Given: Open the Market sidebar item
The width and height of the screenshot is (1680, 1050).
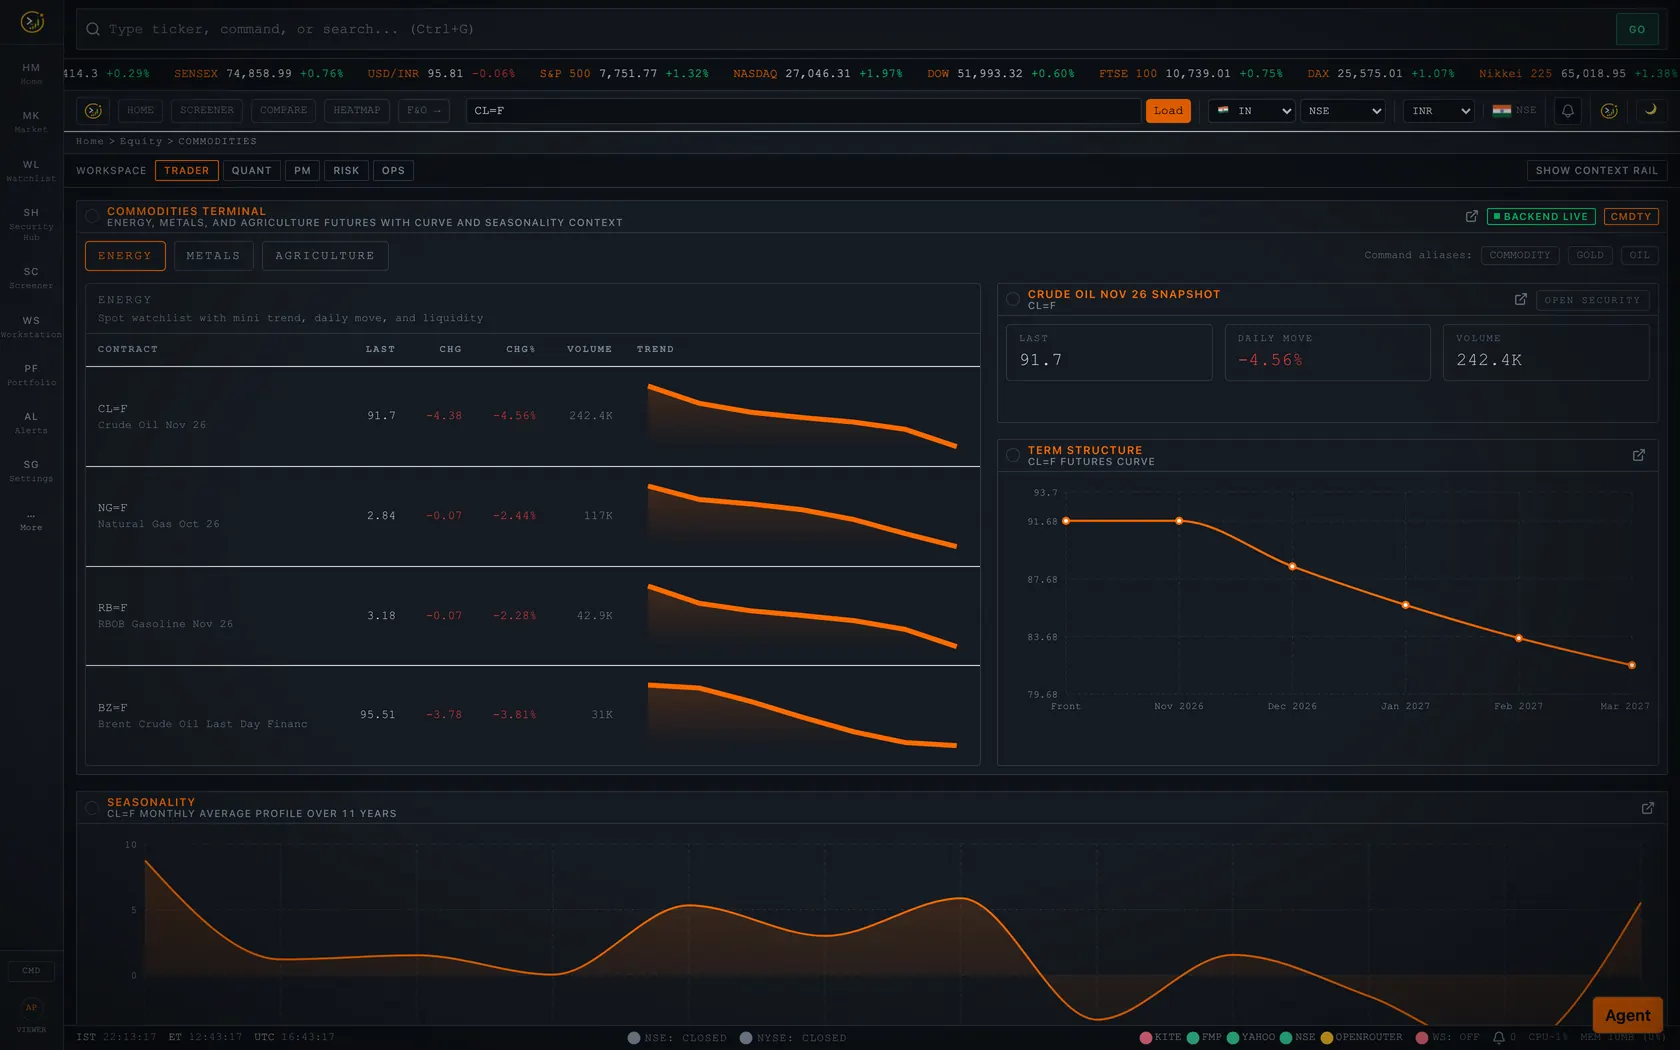Looking at the screenshot, I should (x=31, y=122).
